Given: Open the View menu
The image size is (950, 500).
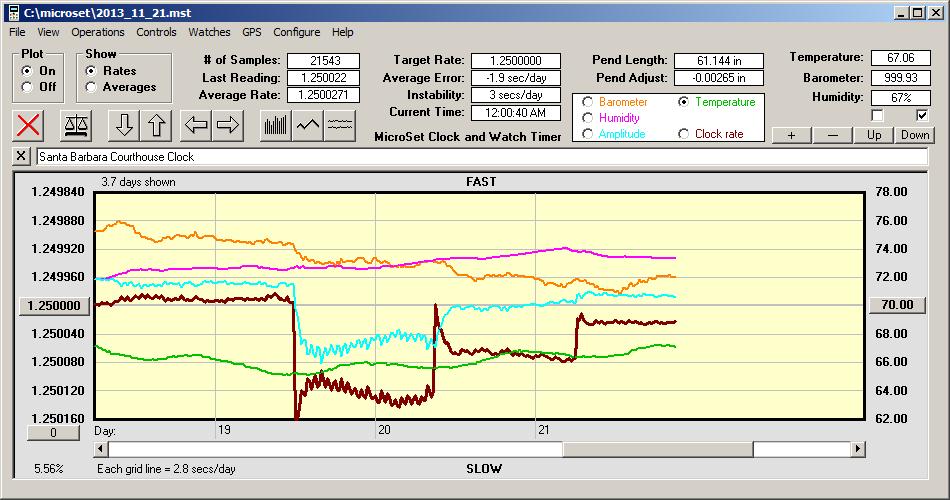Looking at the screenshot, I should click(48, 32).
